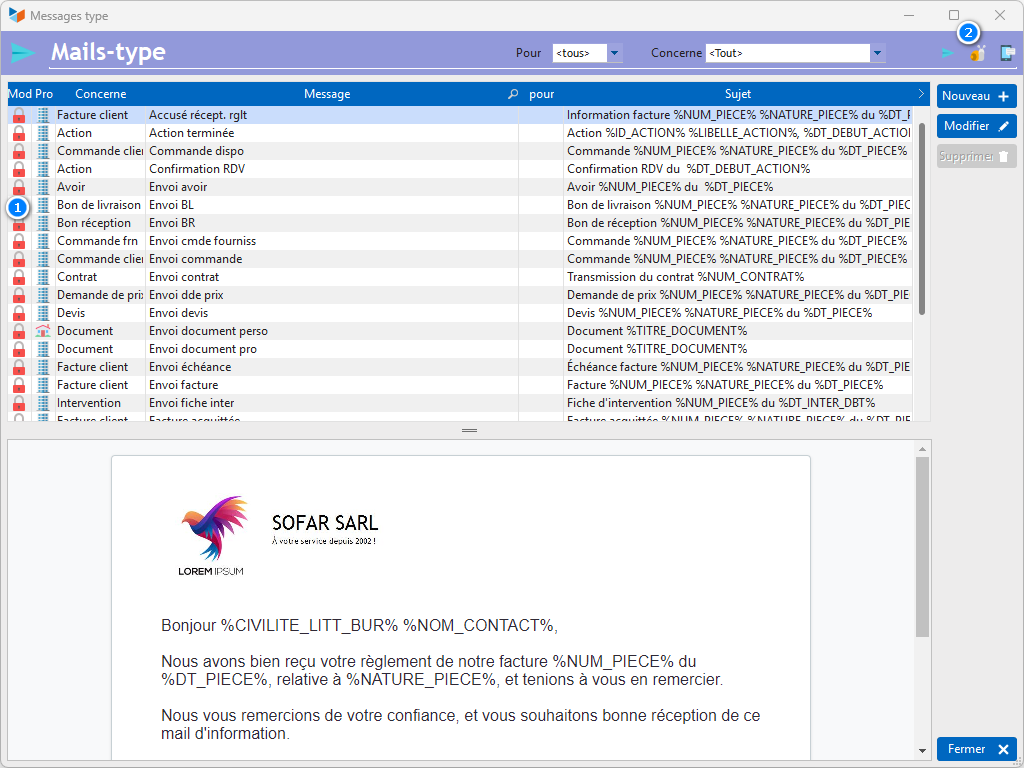1024x768 pixels.
Task: Open the Pour dropdown showing <tous>
Action: [x=614, y=53]
